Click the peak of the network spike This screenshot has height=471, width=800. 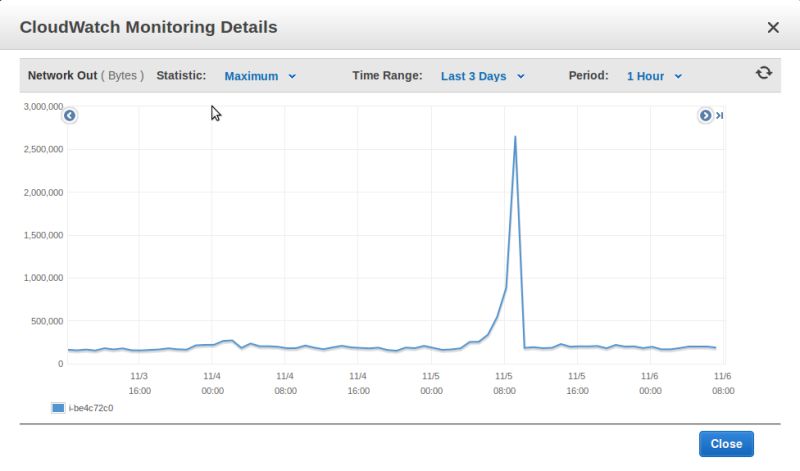[515, 137]
